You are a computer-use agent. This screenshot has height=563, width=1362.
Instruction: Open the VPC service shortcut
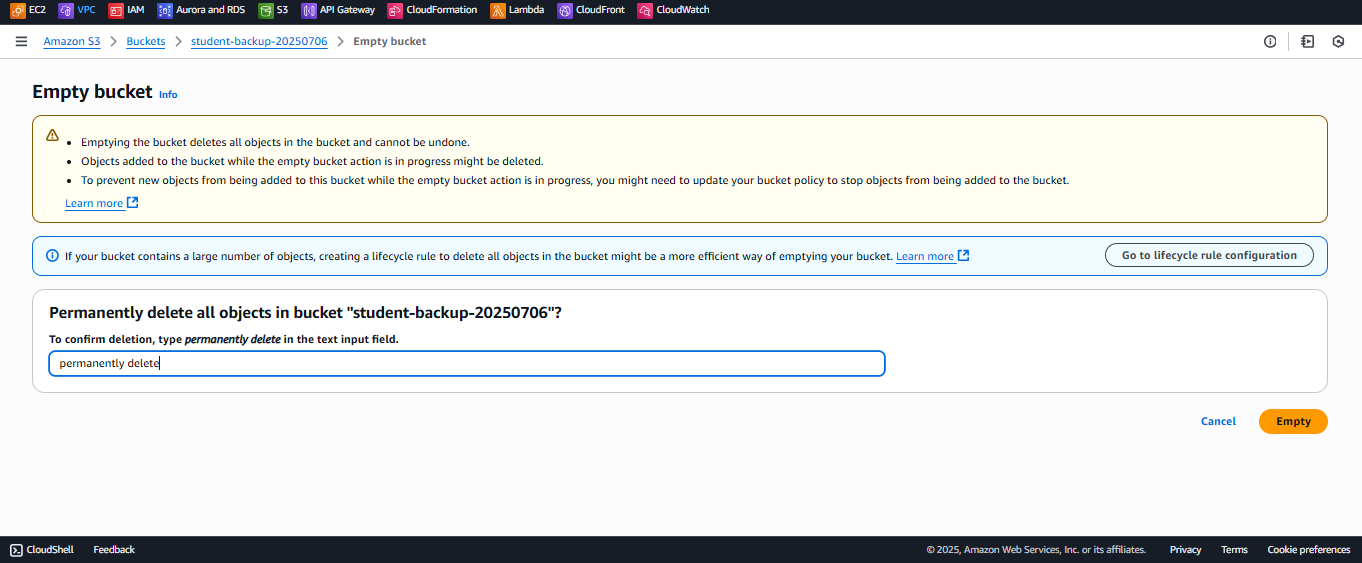click(77, 10)
